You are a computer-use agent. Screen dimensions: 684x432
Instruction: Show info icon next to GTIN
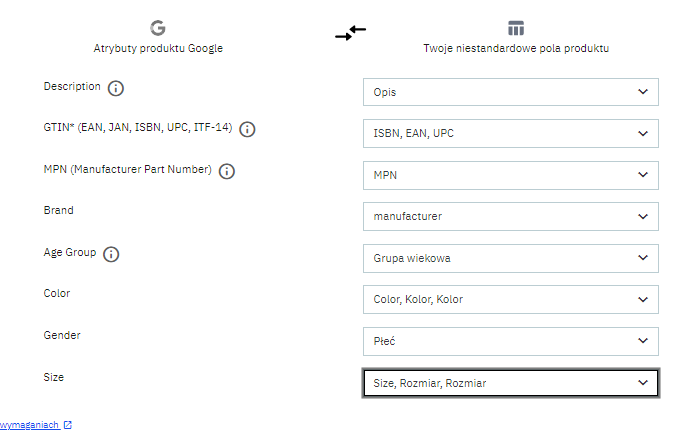[x=248, y=129]
